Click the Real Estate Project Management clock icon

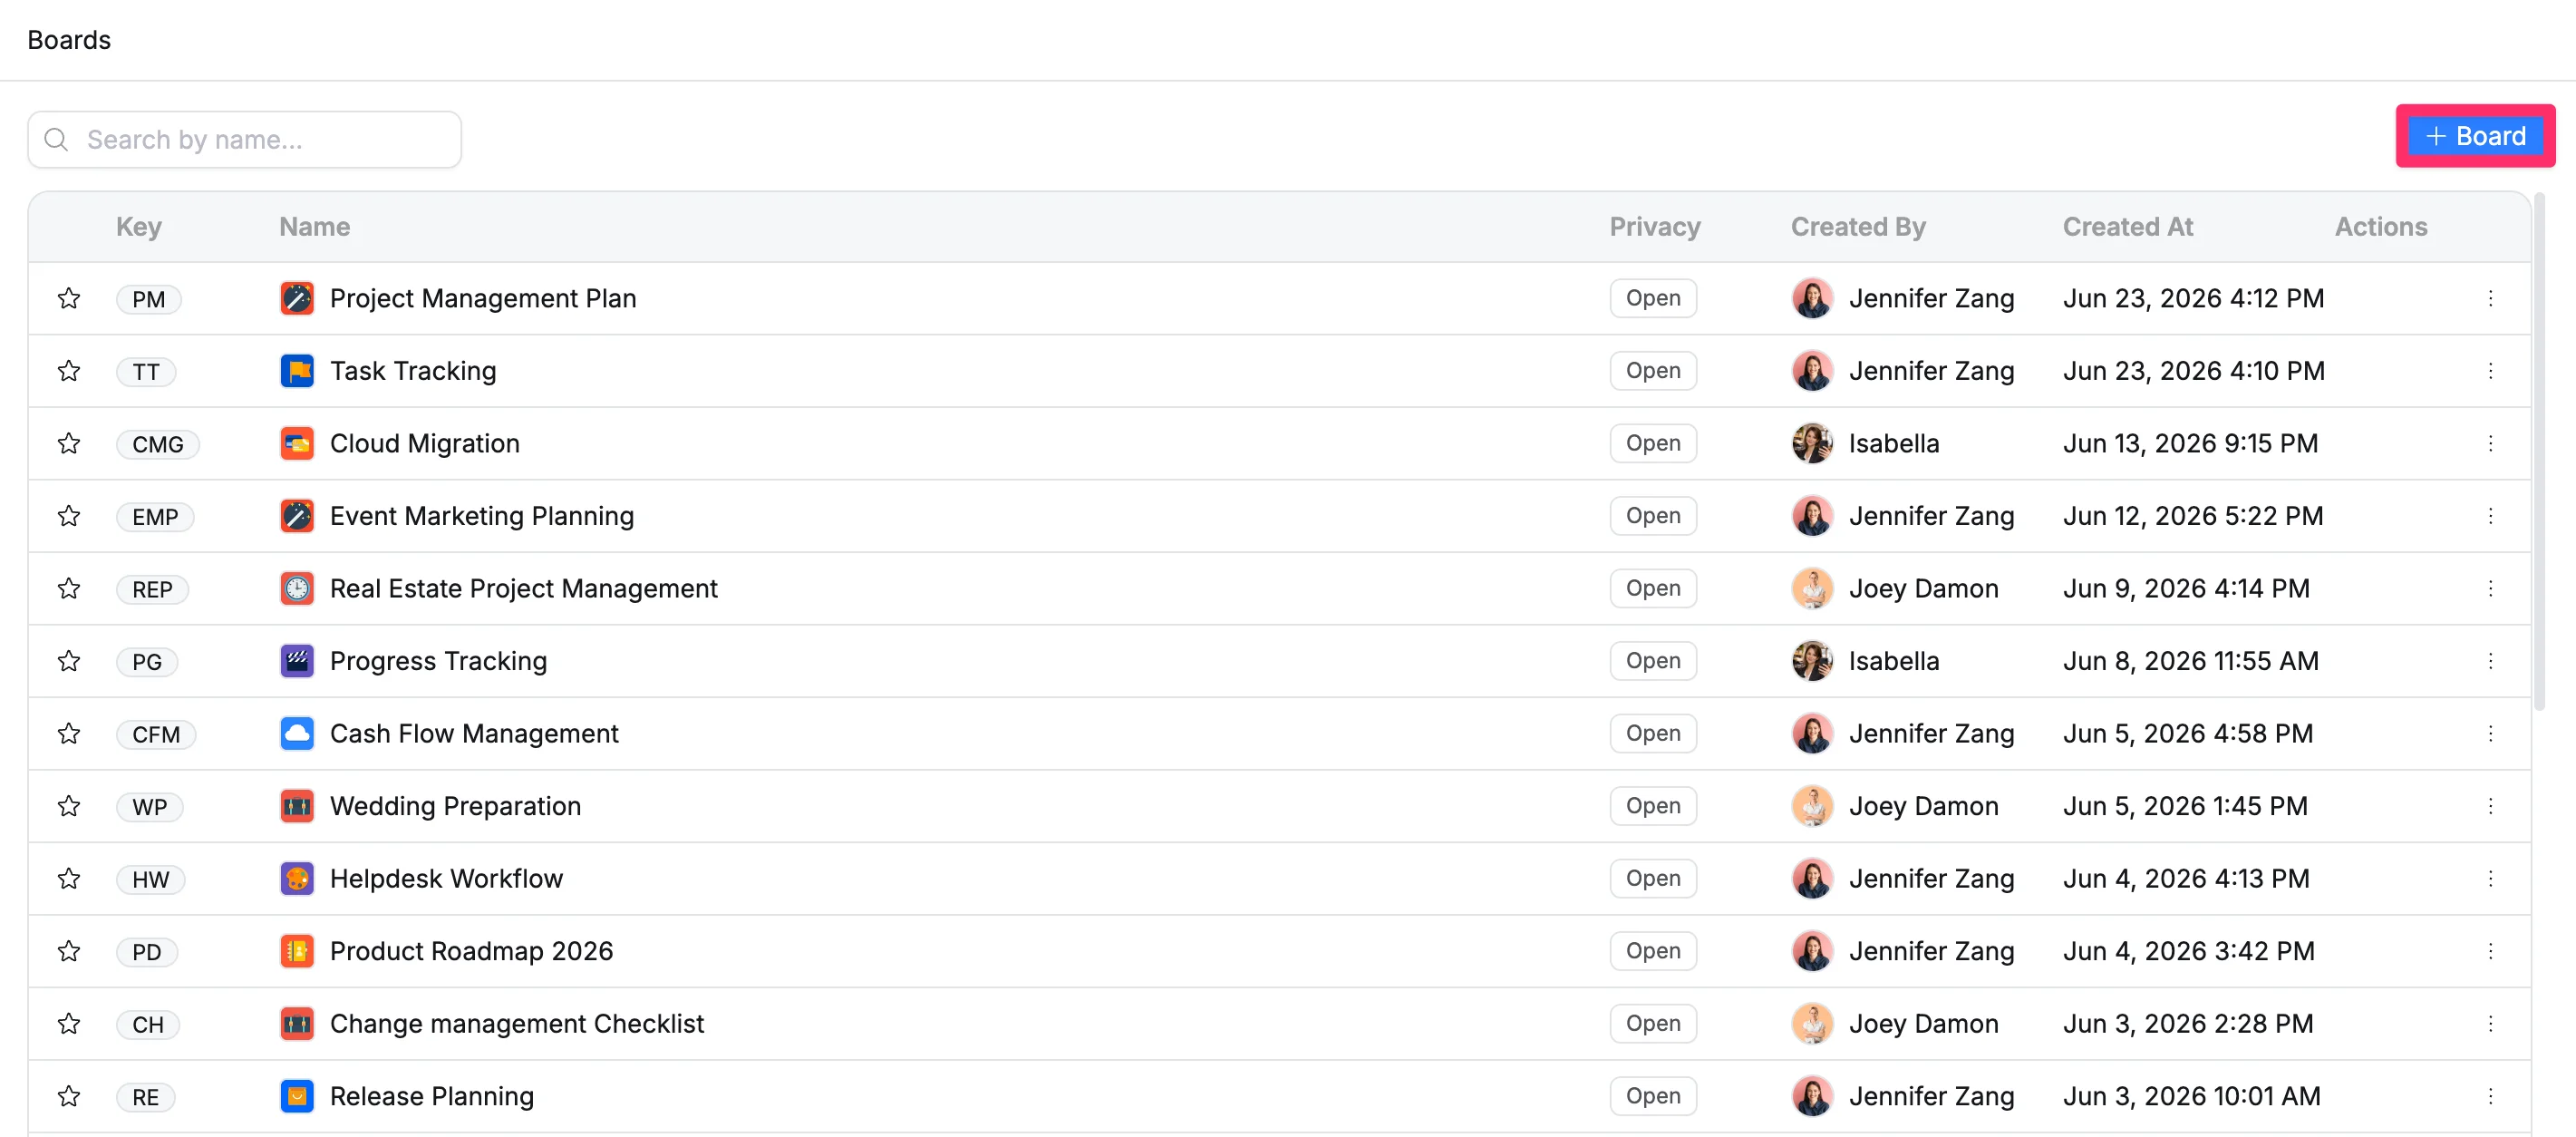click(297, 588)
